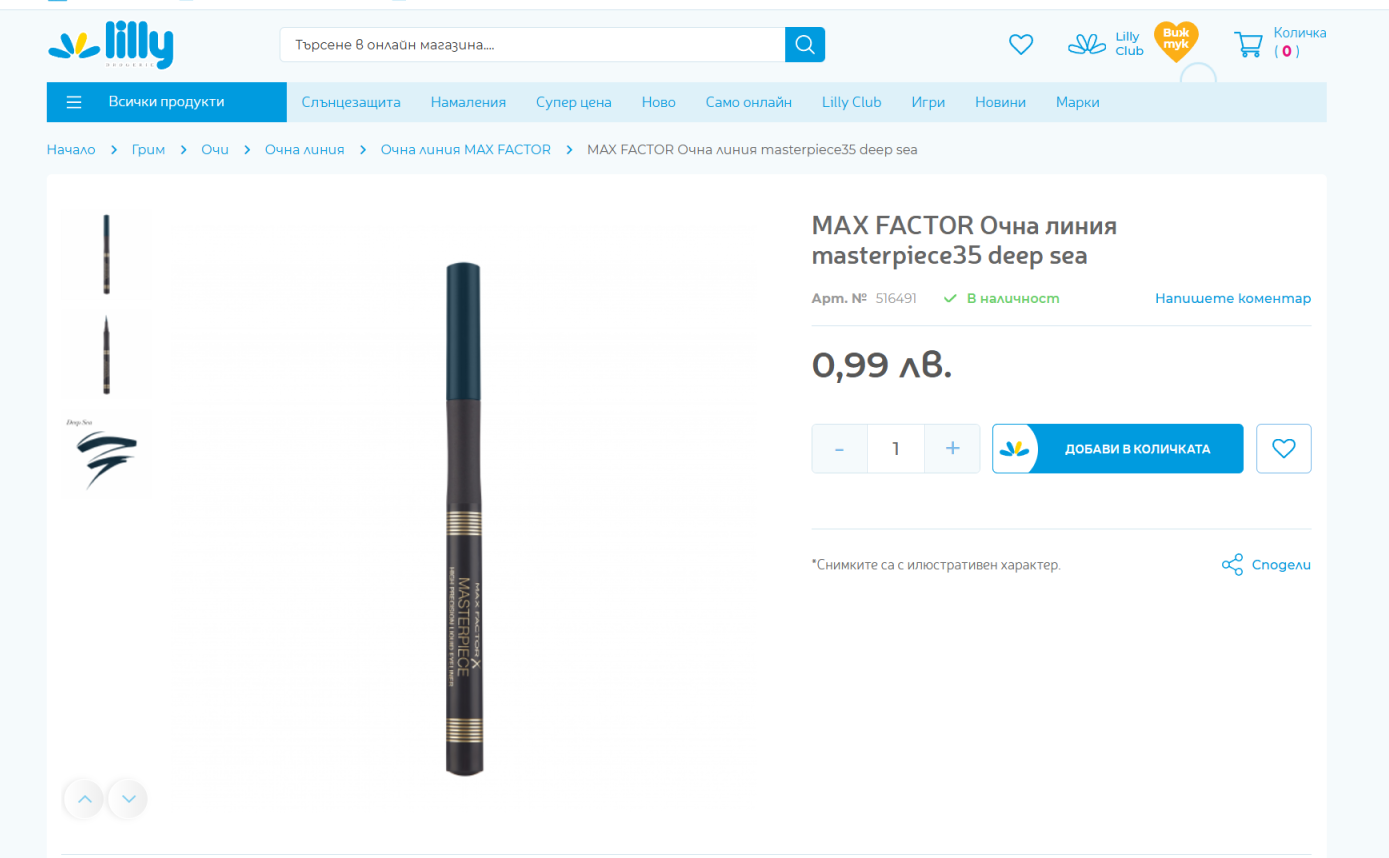Increase quantity with plus button
The height and width of the screenshot is (858, 1389).
[x=952, y=449]
